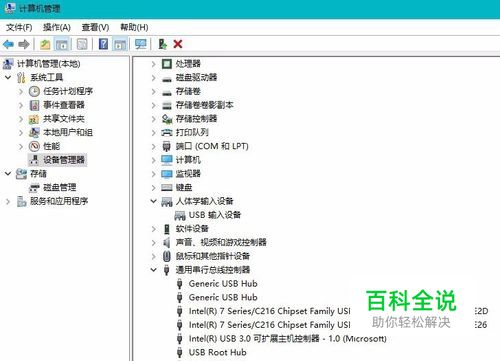
Task: Expand the 本地用户和组 node arrow
Action: pos(21,133)
